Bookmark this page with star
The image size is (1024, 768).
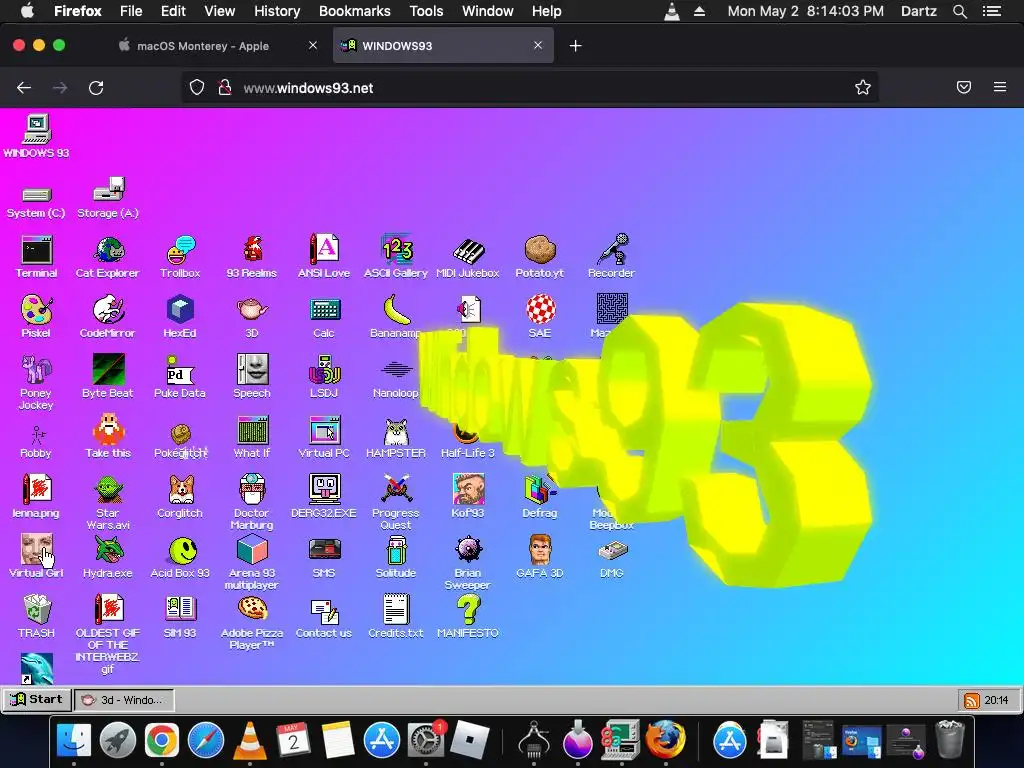[x=863, y=88]
